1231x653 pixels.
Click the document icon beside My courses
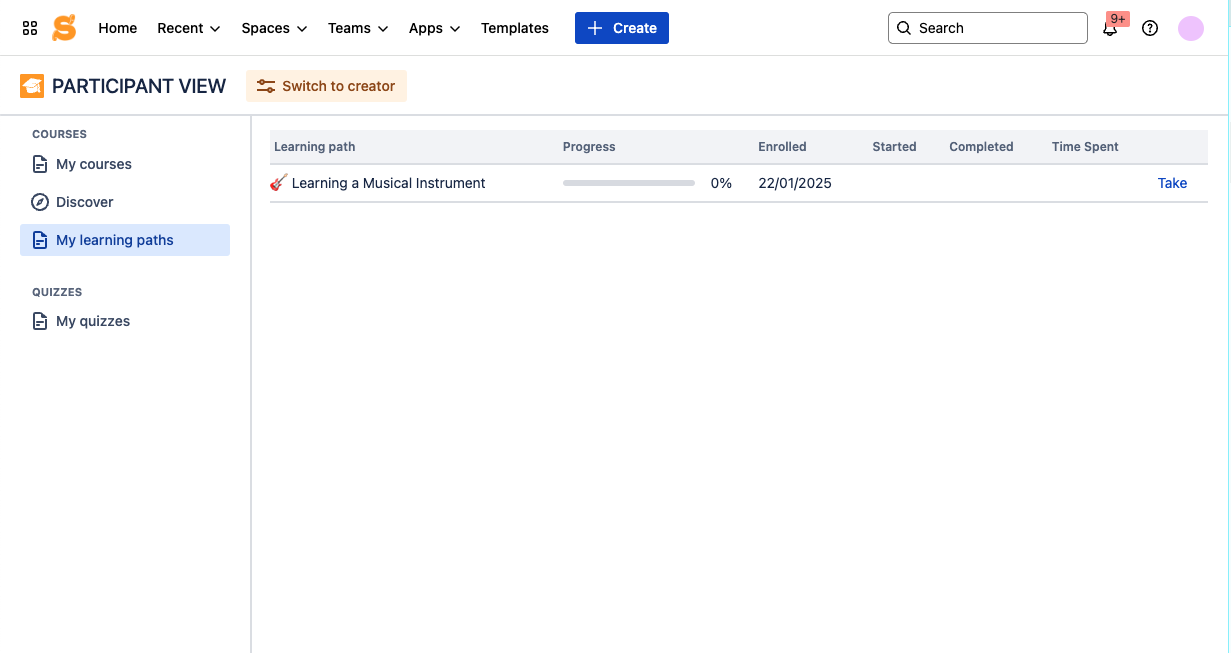(x=40, y=164)
